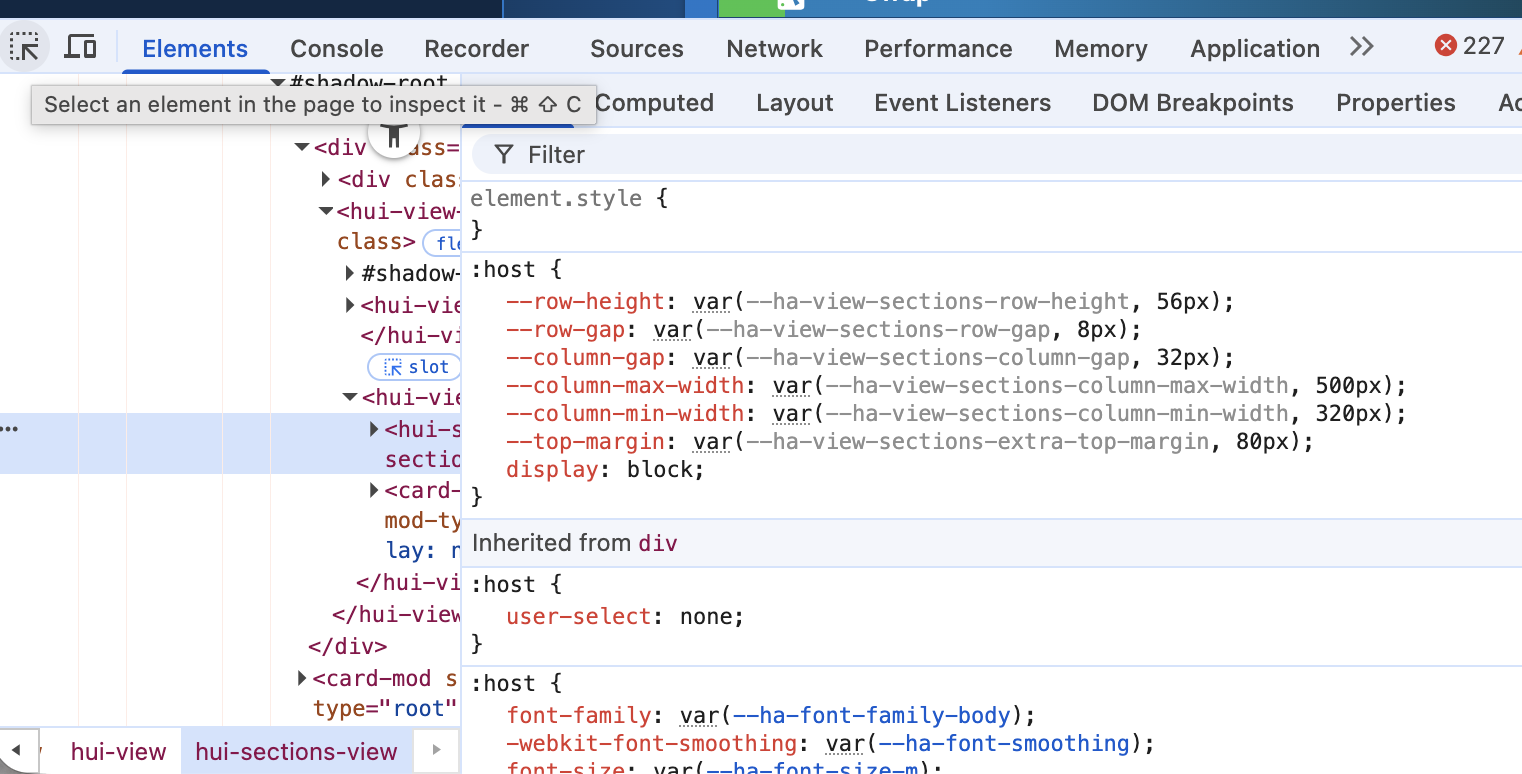Toggle the device toolbar icon
Screen dimensions: 1522x774
[x=80, y=47]
